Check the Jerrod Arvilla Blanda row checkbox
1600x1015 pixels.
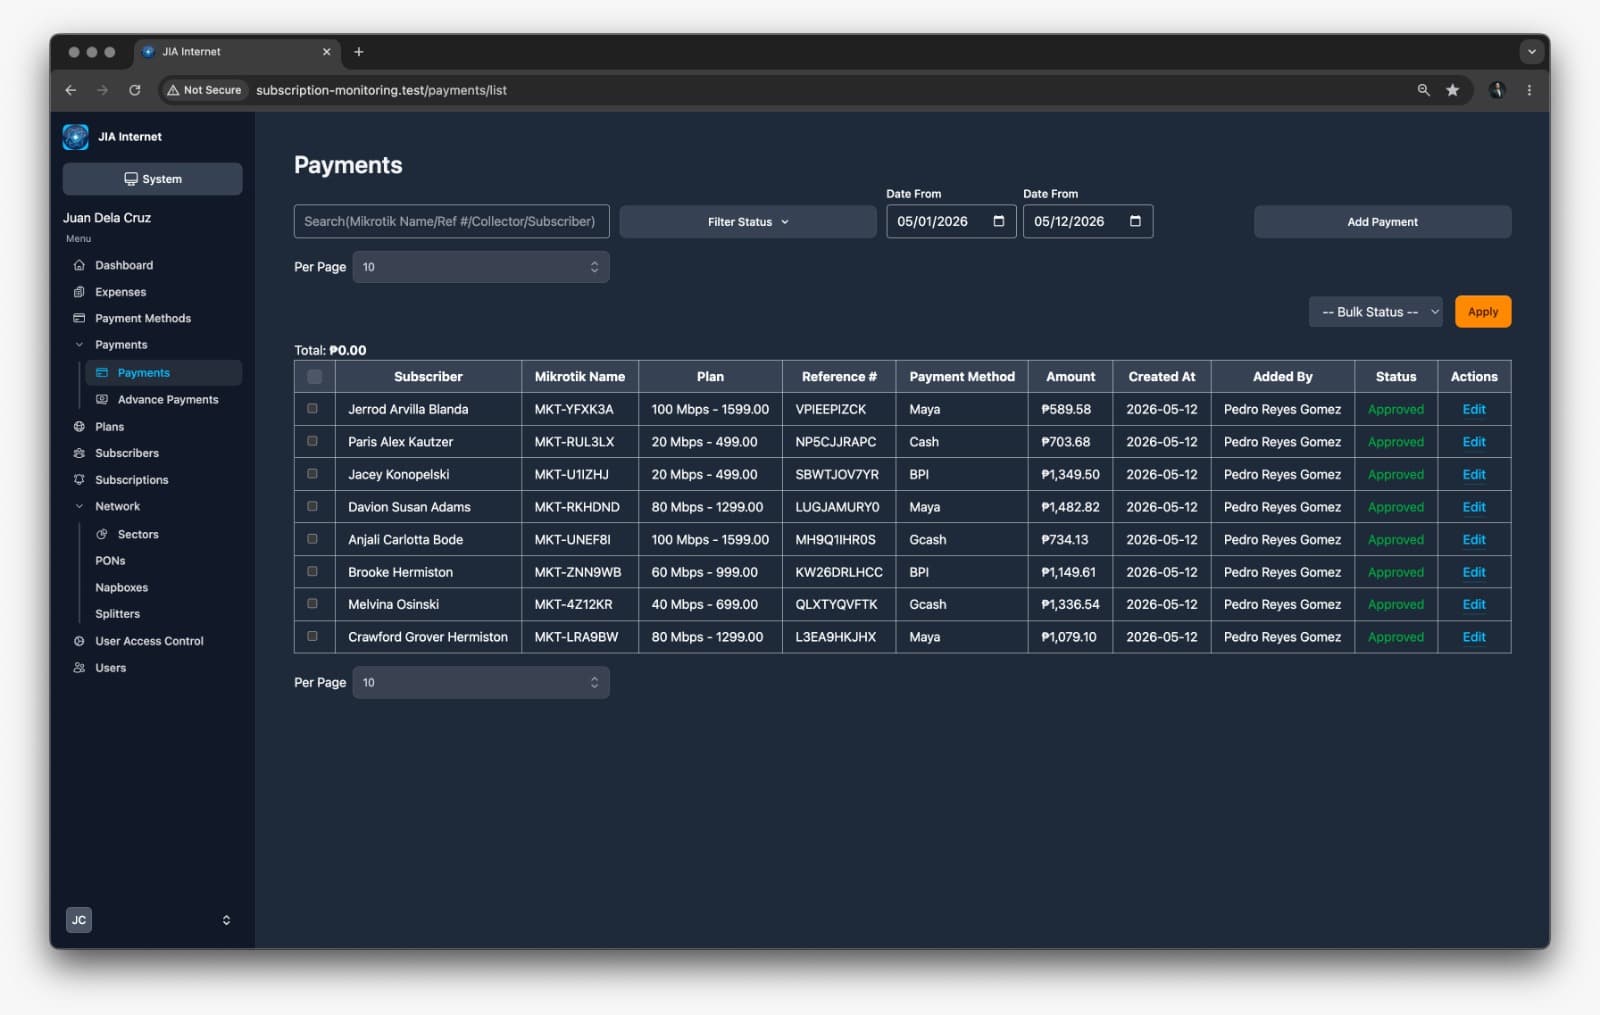pos(312,409)
